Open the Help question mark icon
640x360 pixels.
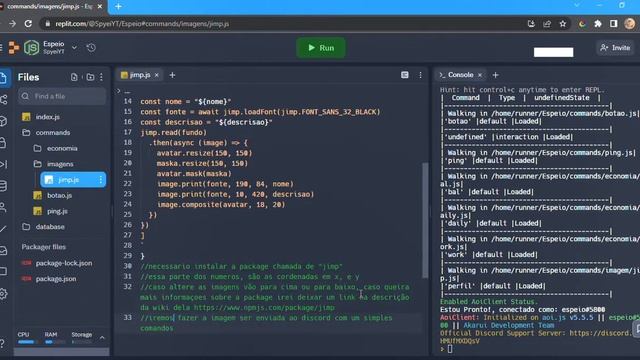click(2, 343)
